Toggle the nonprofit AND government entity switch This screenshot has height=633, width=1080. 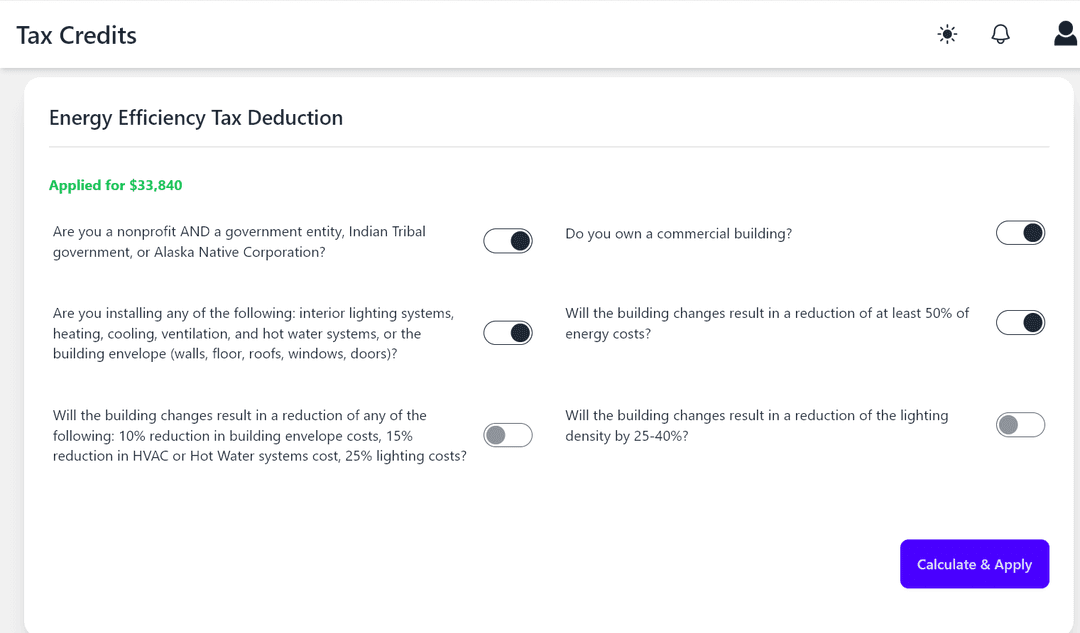click(508, 241)
